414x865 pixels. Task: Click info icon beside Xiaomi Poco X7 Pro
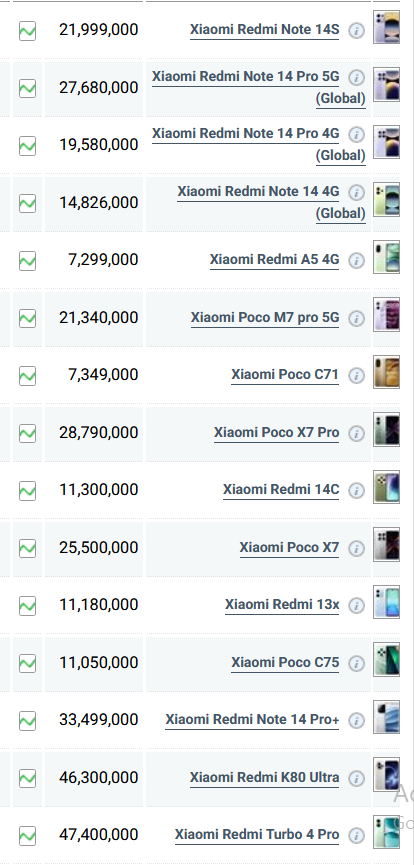pos(357,434)
